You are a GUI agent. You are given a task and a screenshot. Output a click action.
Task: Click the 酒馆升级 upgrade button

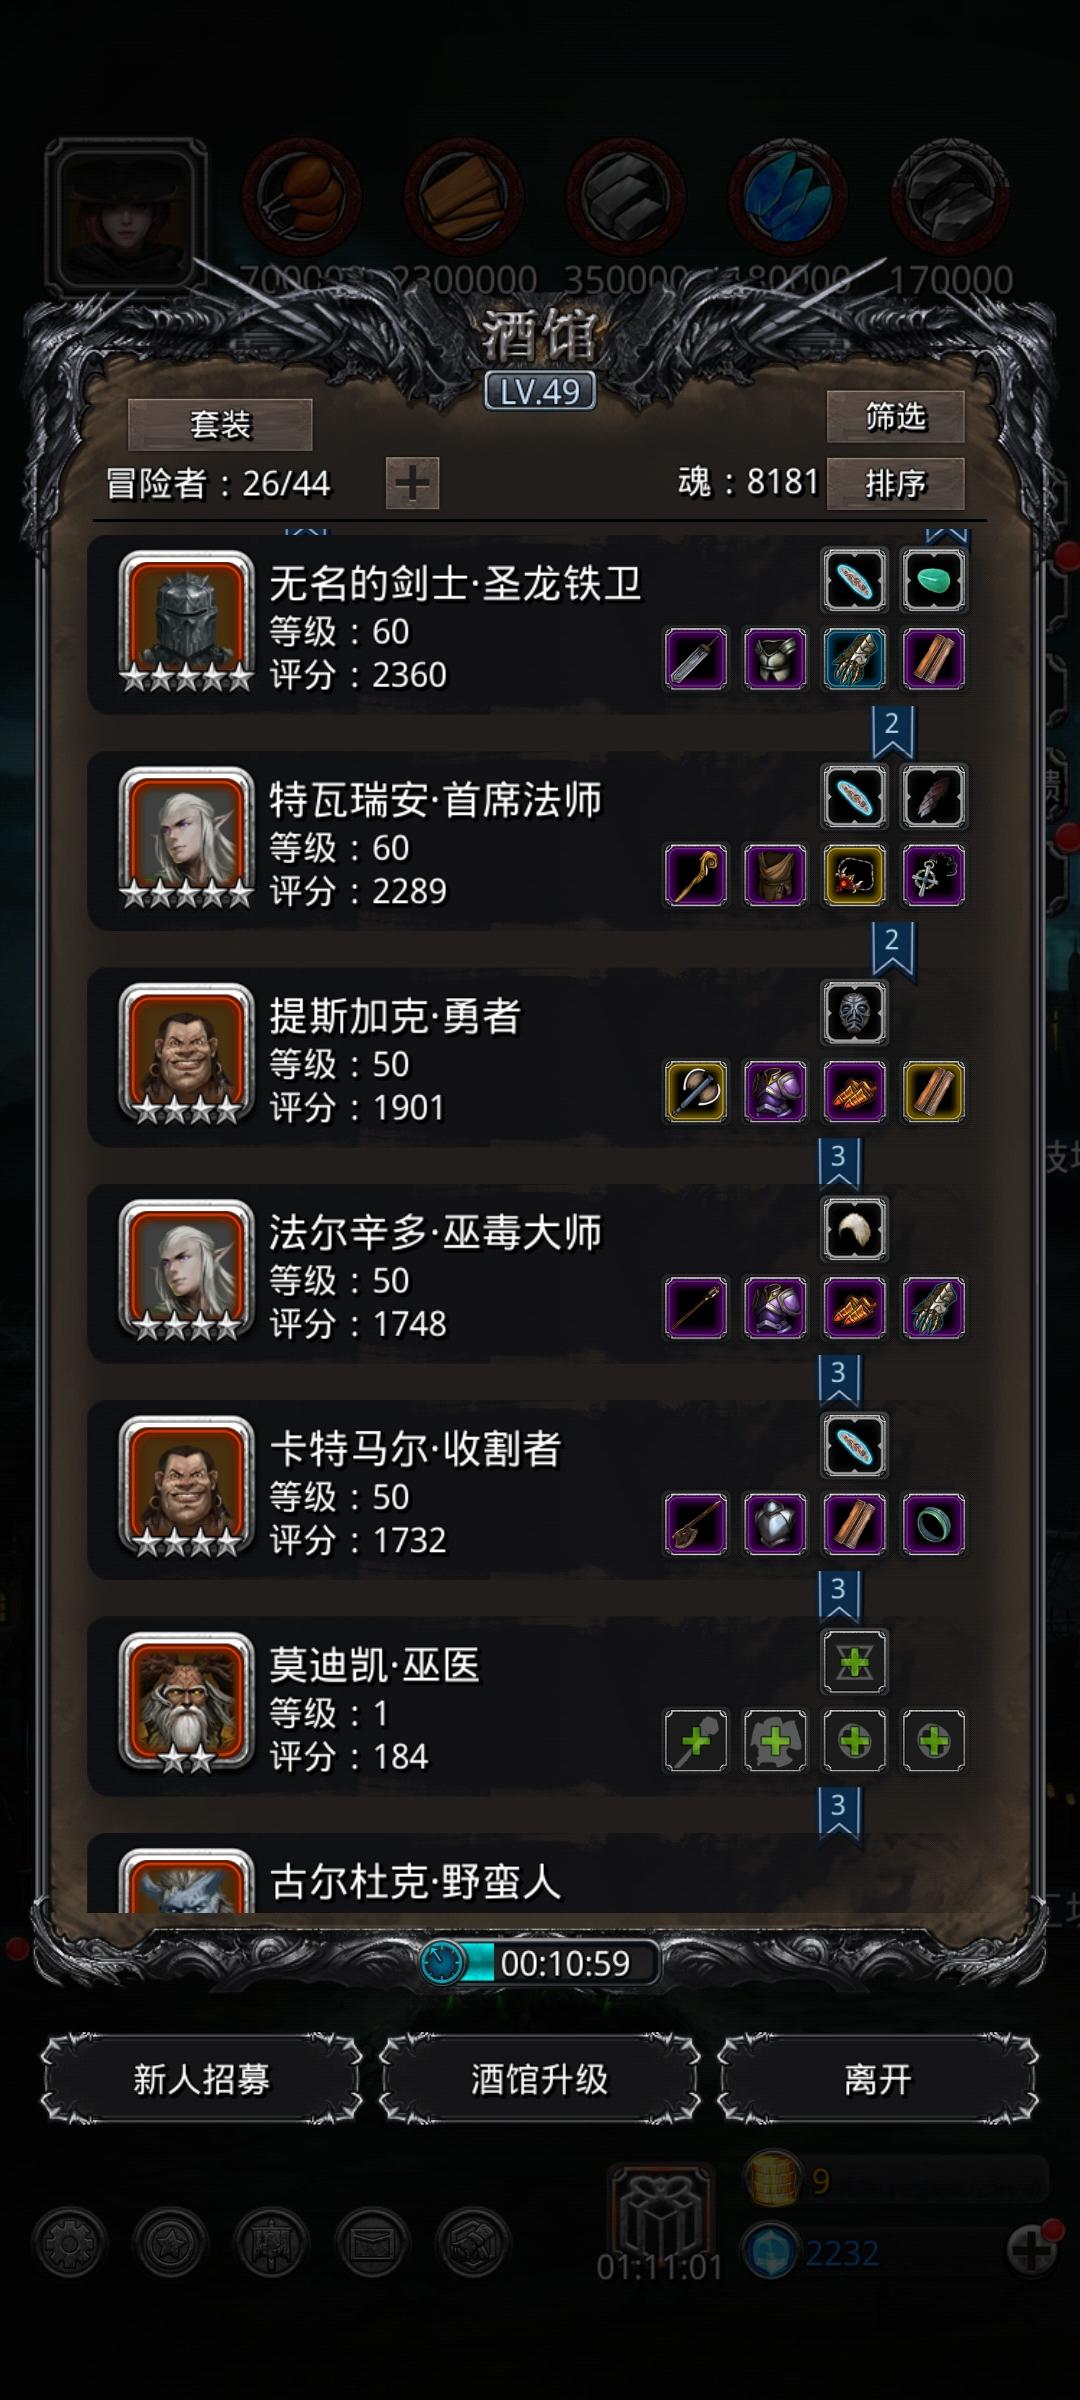[x=539, y=2079]
